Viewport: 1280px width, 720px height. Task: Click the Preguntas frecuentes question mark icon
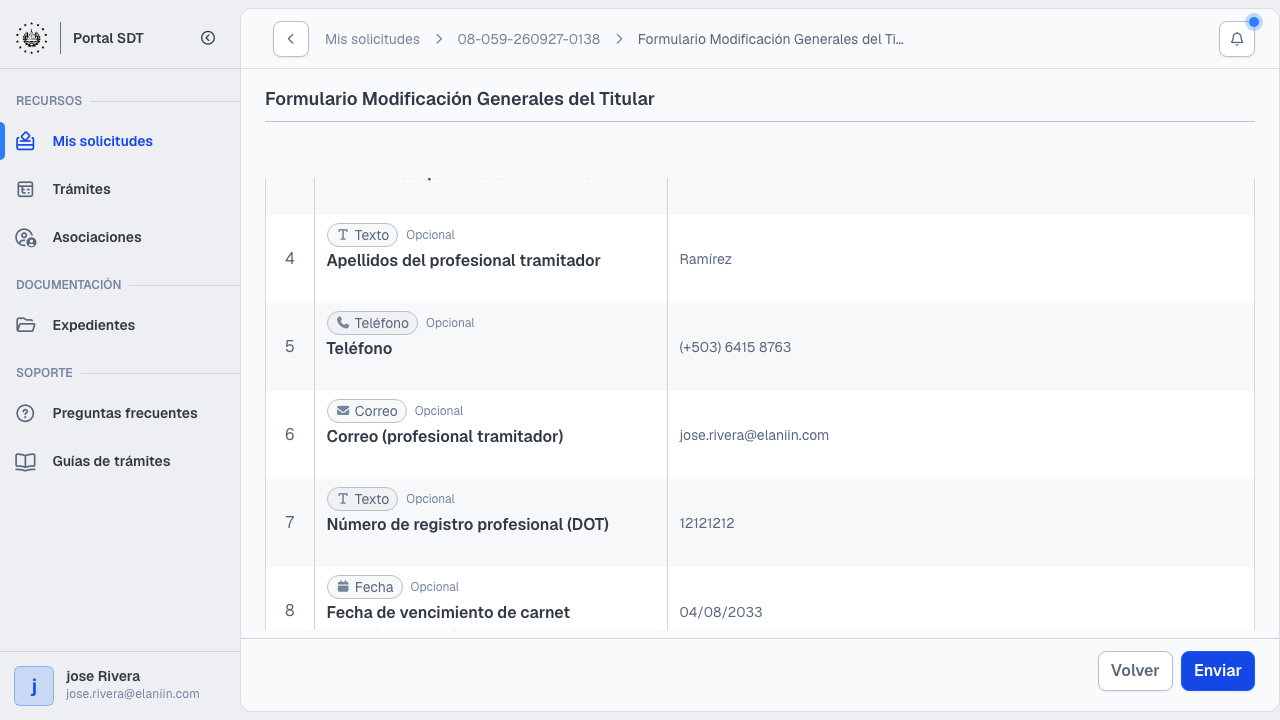26,413
